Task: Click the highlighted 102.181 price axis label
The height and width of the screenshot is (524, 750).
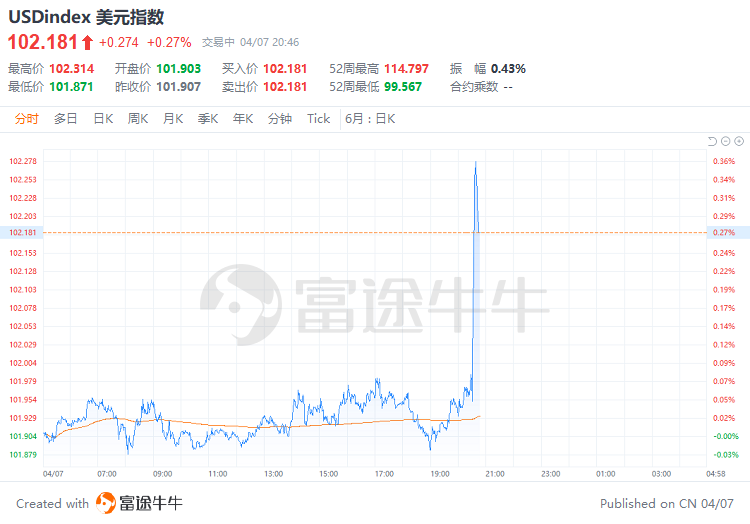Action: click(x=22, y=232)
